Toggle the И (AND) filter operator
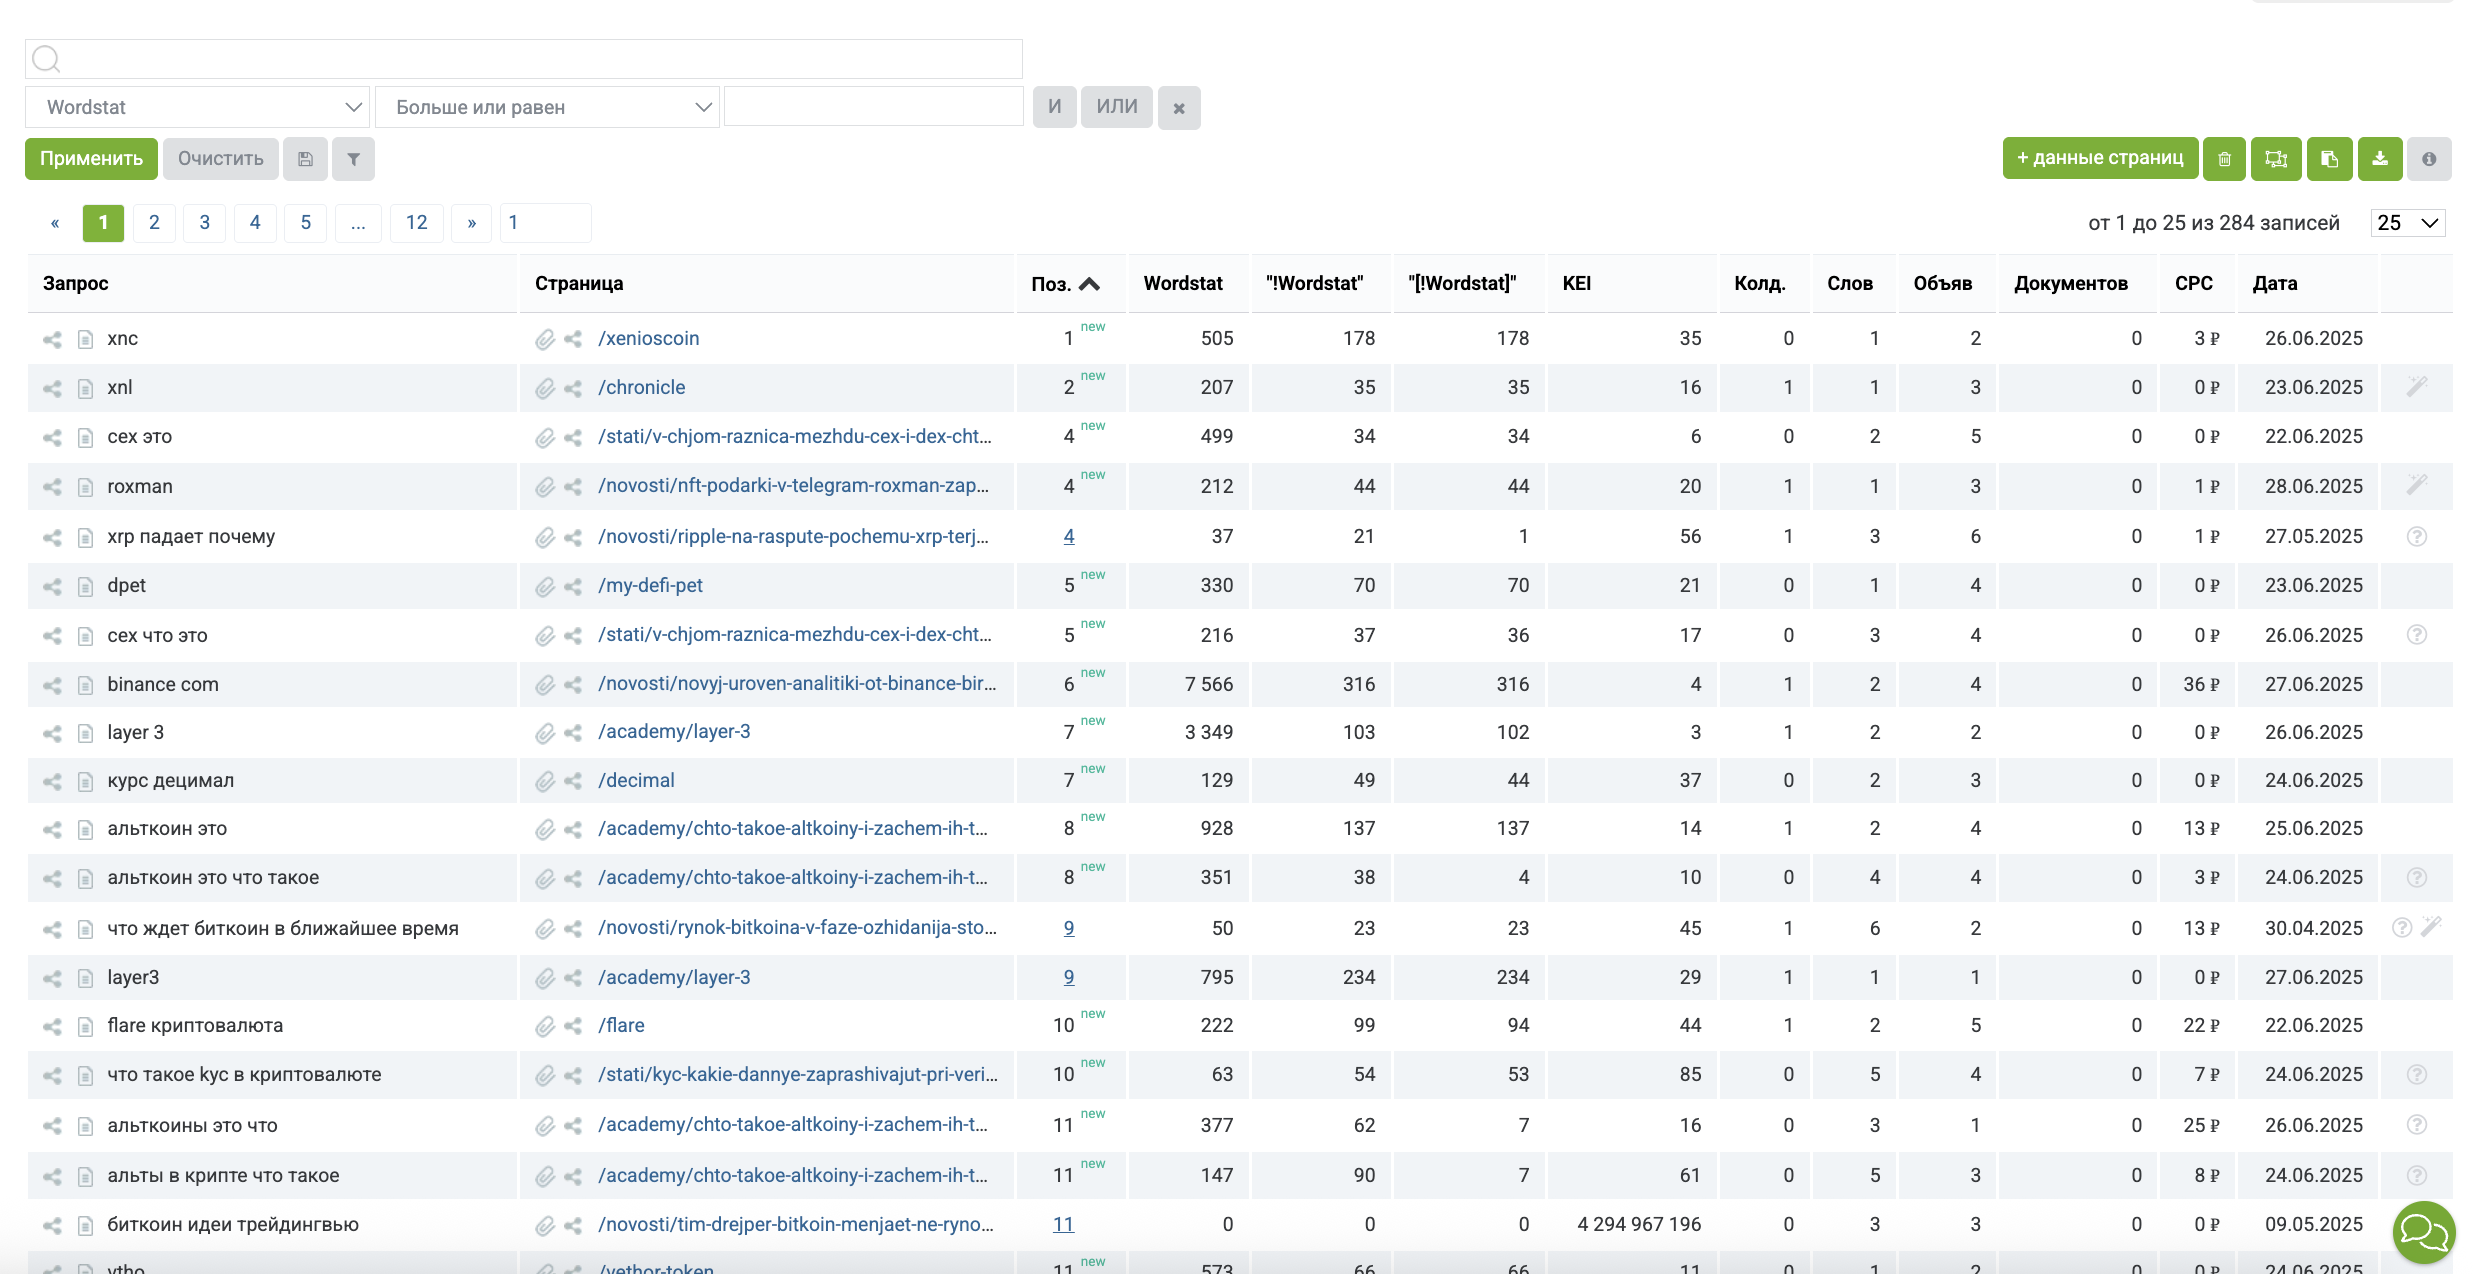Viewport: 2478px width, 1274px height. (1054, 107)
